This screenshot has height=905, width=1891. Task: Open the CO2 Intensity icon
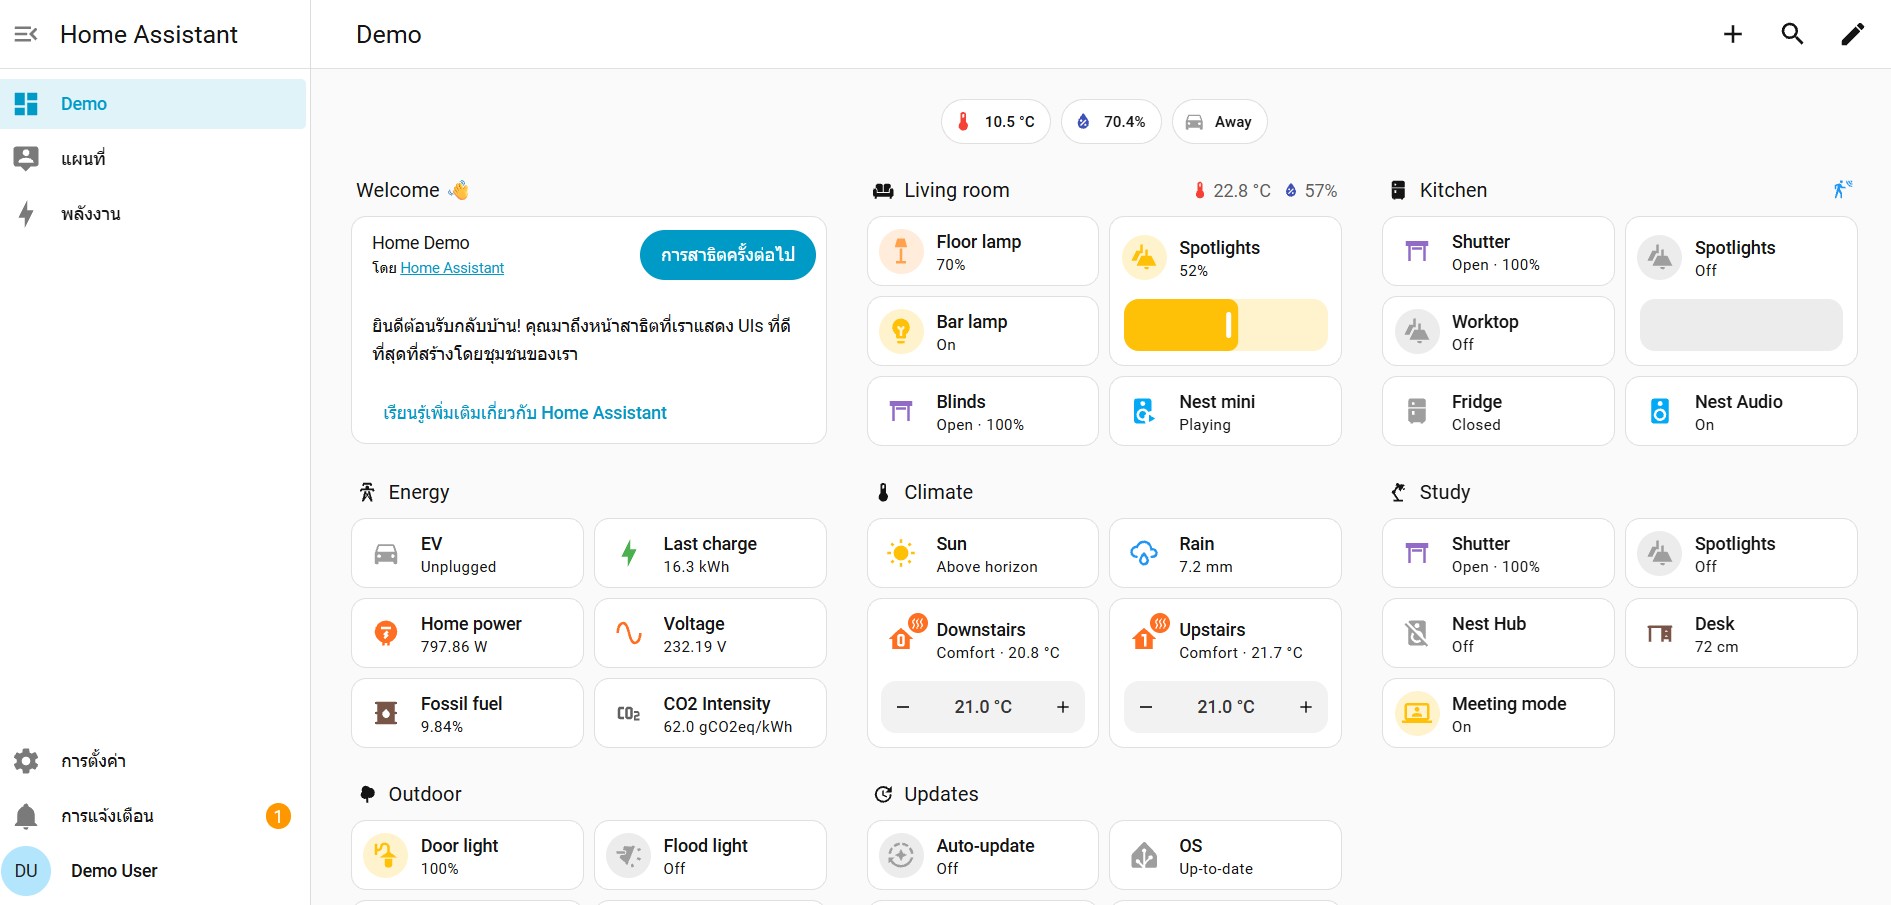tap(628, 713)
